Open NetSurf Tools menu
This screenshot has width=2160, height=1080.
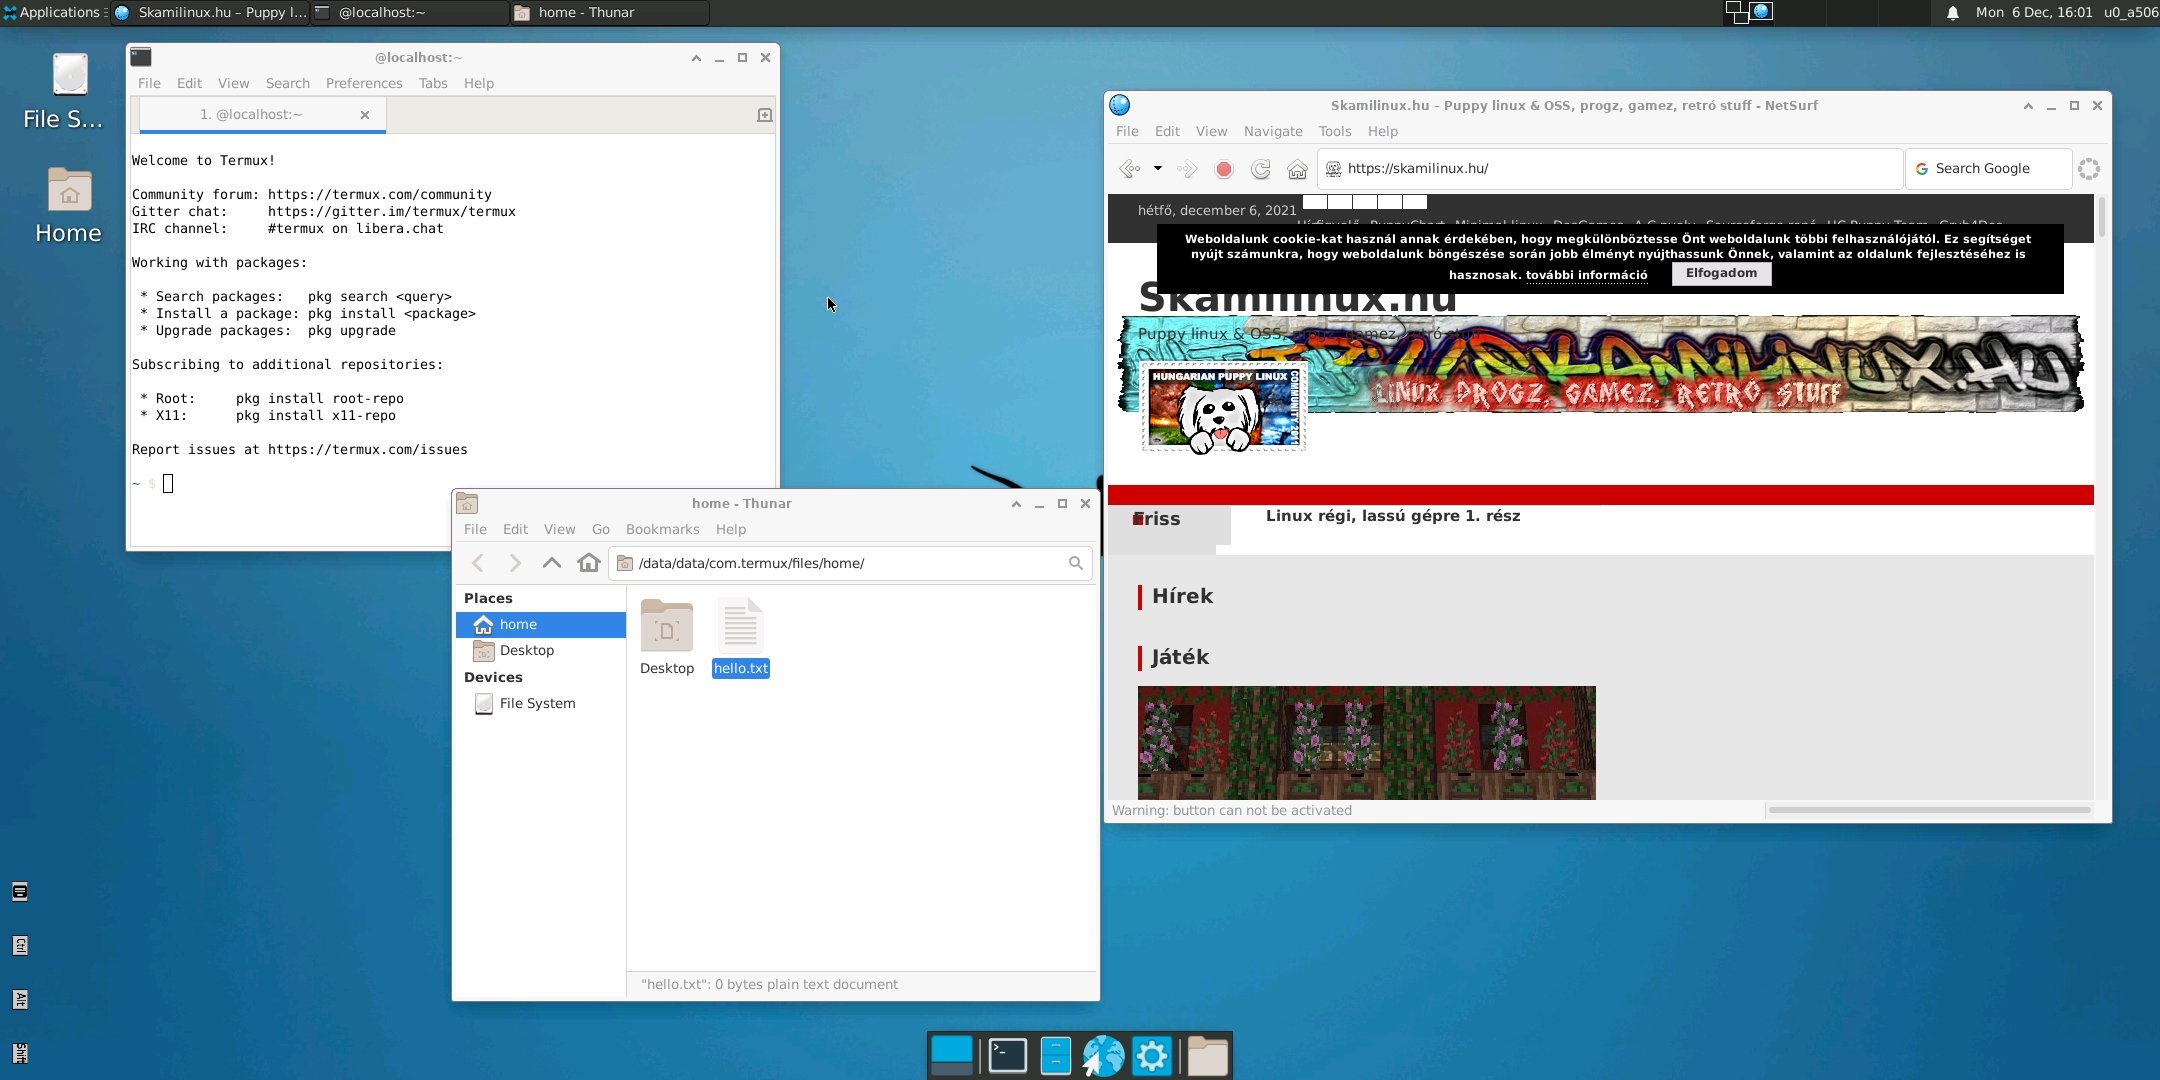coord(1334,131)
